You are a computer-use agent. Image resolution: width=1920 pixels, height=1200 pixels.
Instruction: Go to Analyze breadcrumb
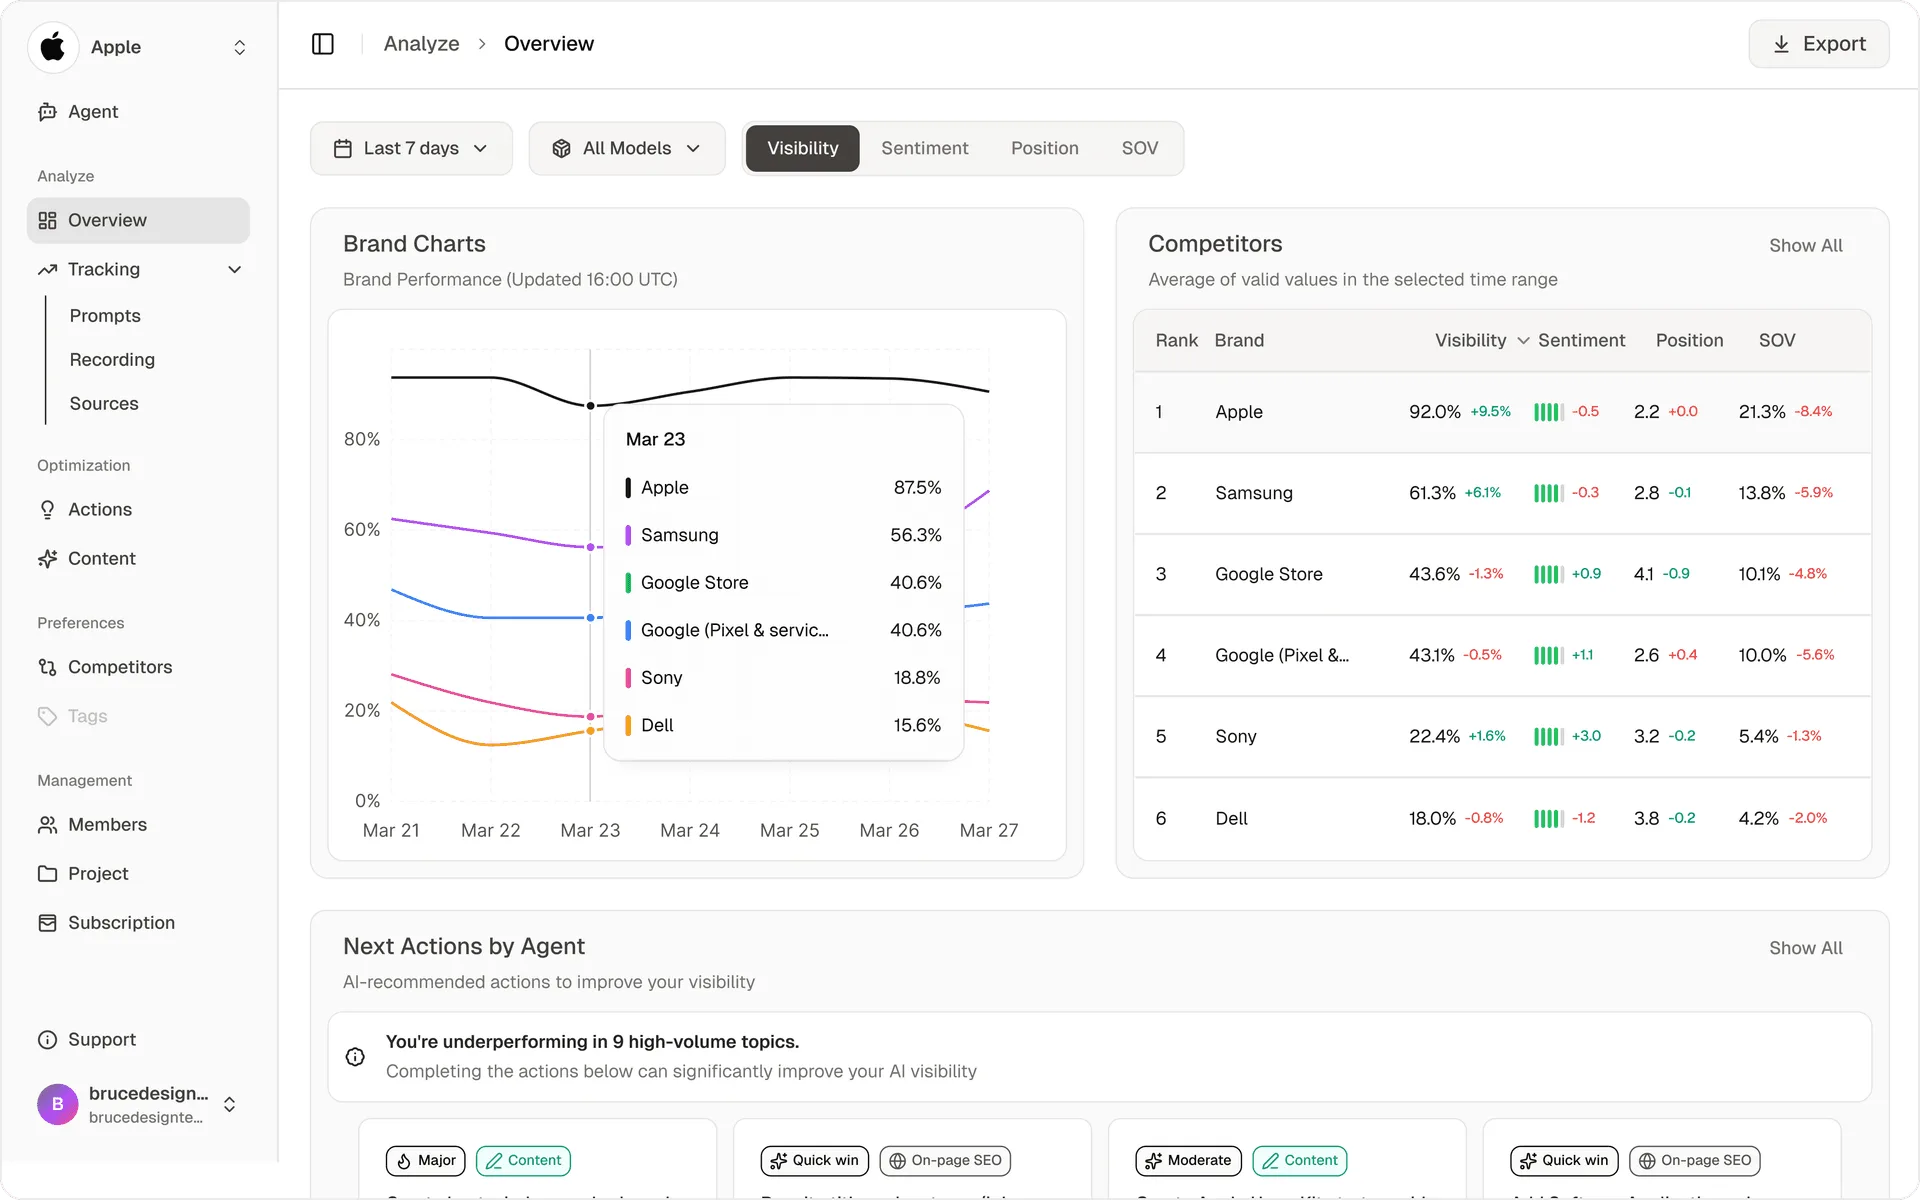[x=422, y=44]
